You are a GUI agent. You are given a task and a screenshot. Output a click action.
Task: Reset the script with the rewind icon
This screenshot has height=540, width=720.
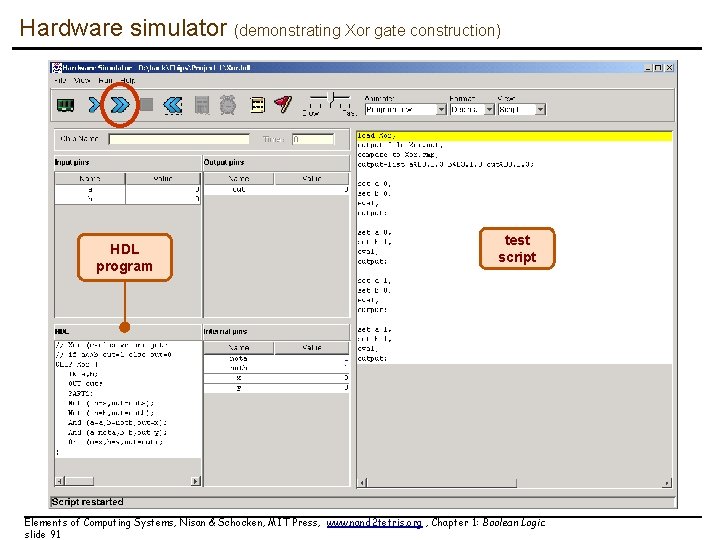(173, 105)
